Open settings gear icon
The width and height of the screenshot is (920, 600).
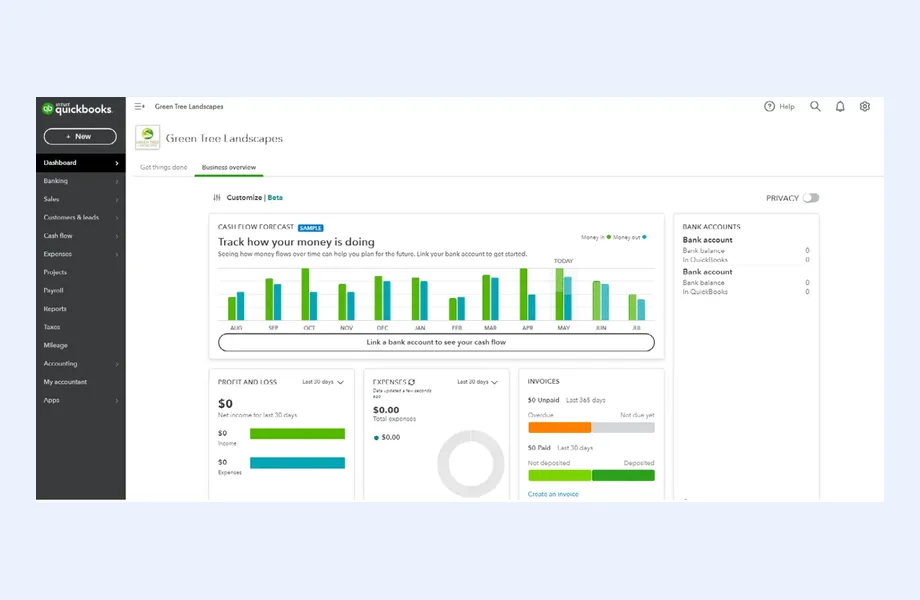(x=865, y=107)
